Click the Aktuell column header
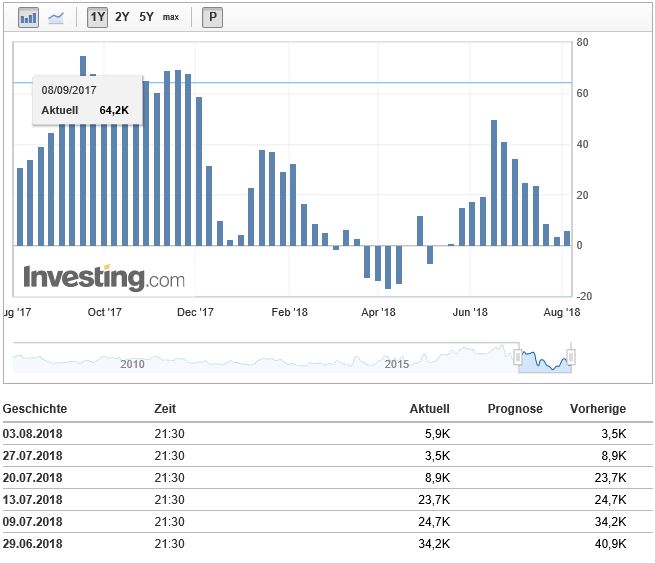Image resolution: width=655 pixels, height=563 pixels. [429, 409]
